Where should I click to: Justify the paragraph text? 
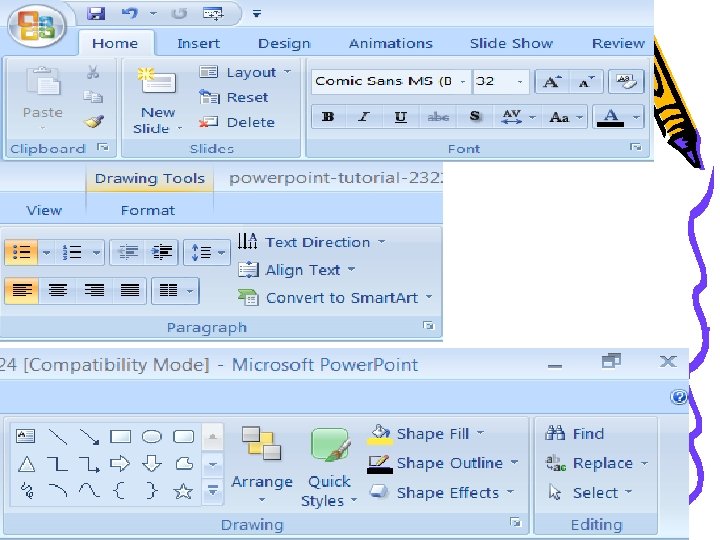pos(129,291)
